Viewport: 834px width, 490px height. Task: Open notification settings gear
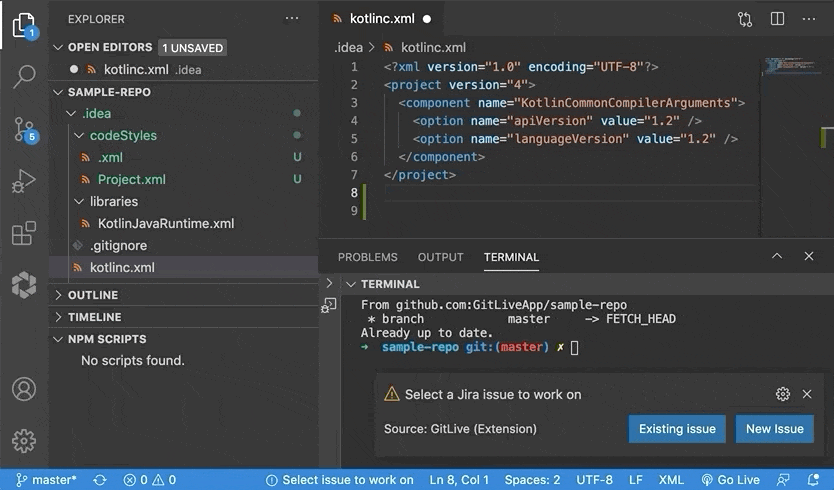tap(782, 394)
